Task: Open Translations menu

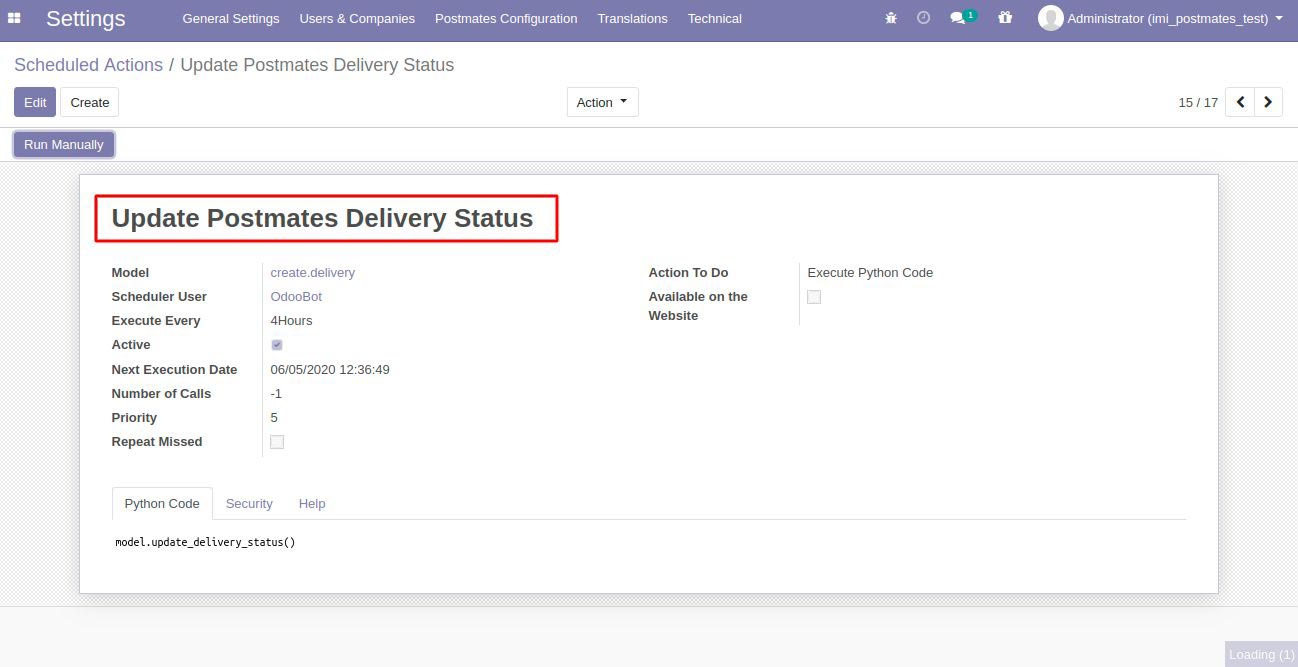Action: (632, 19)
